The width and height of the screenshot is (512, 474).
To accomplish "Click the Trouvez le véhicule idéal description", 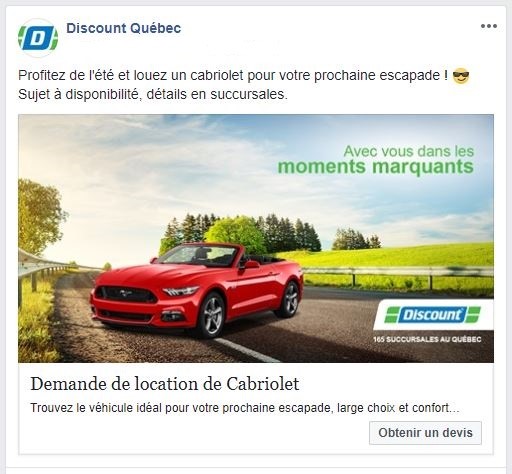I will [245, 408].
